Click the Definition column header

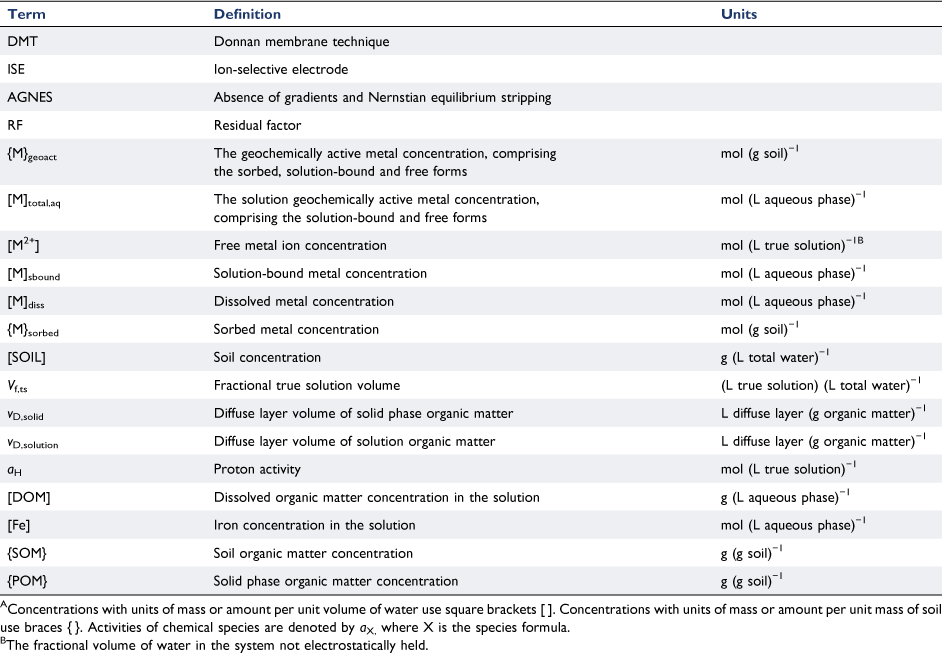tap(247, 14)
